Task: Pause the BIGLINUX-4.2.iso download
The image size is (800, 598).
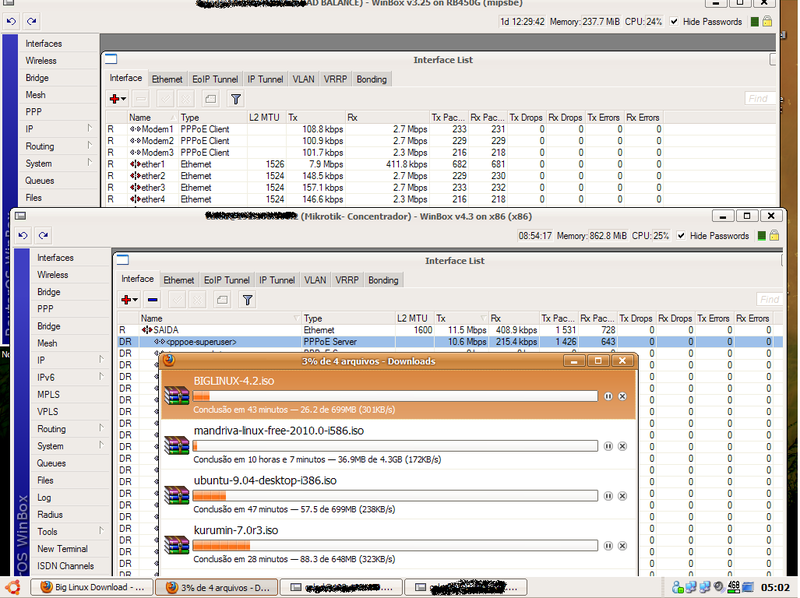Action: (608, 396)
